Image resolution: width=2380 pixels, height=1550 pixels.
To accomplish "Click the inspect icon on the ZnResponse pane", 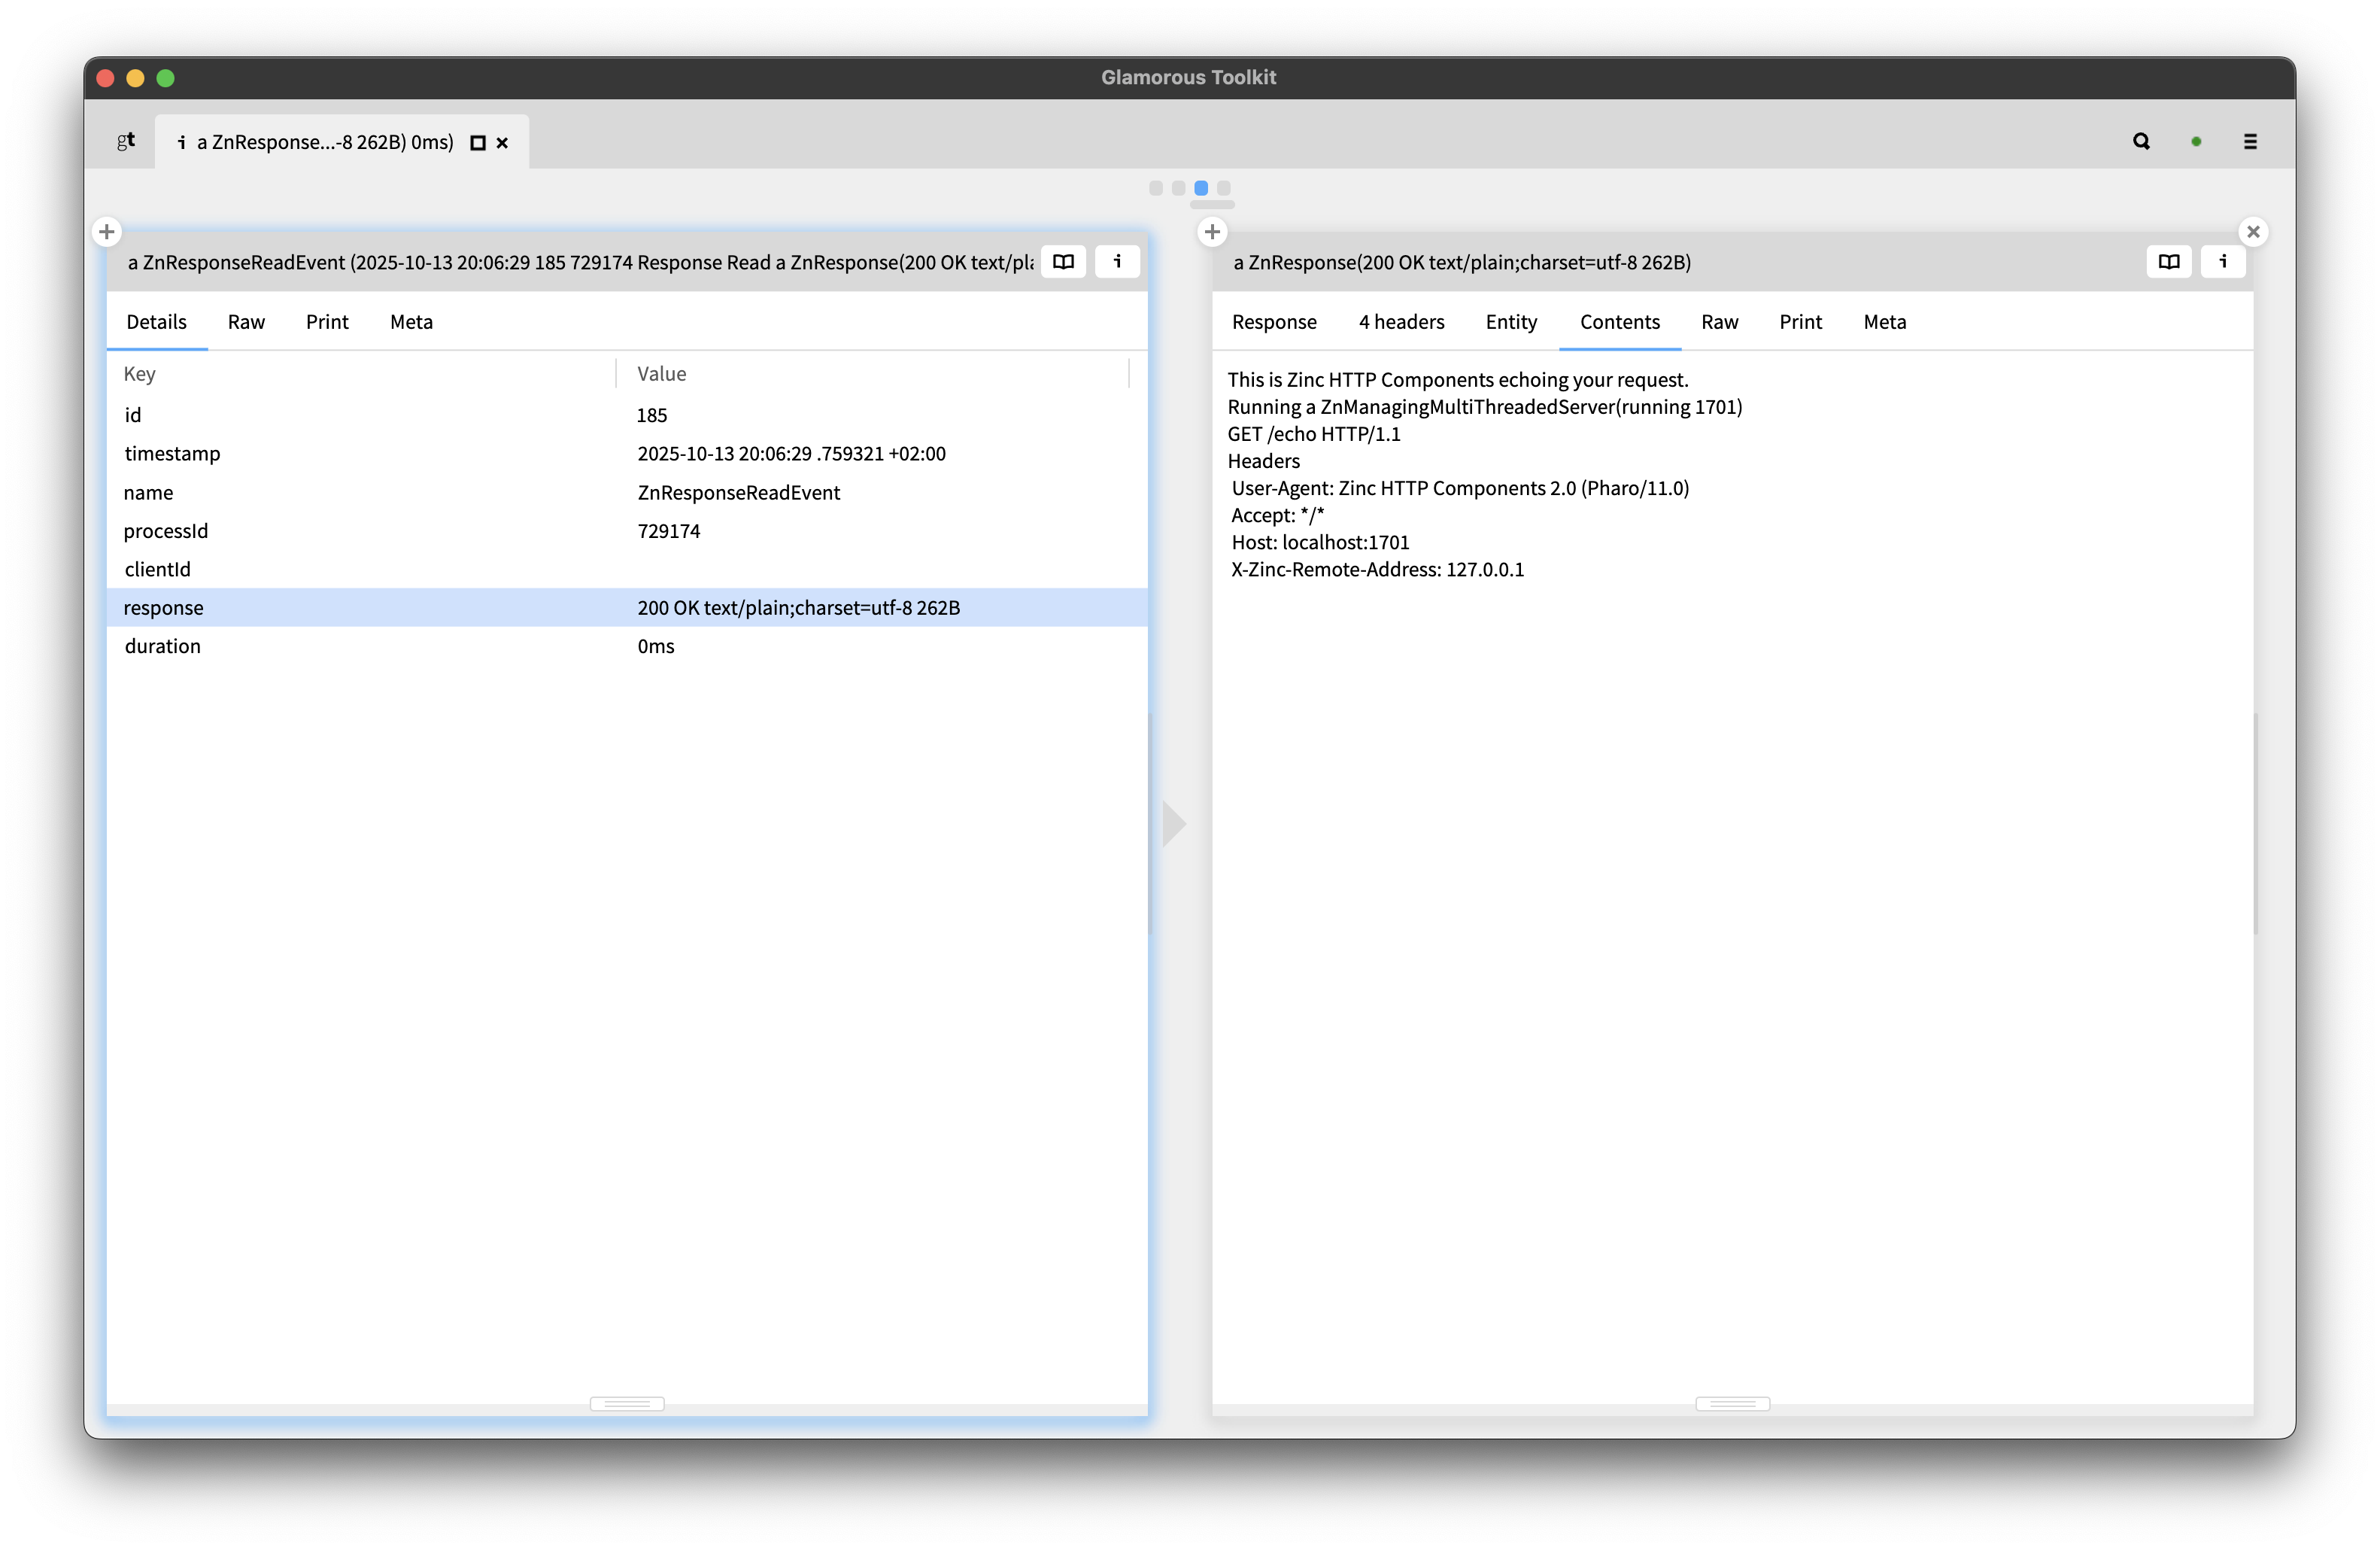I will (2223, 261).
